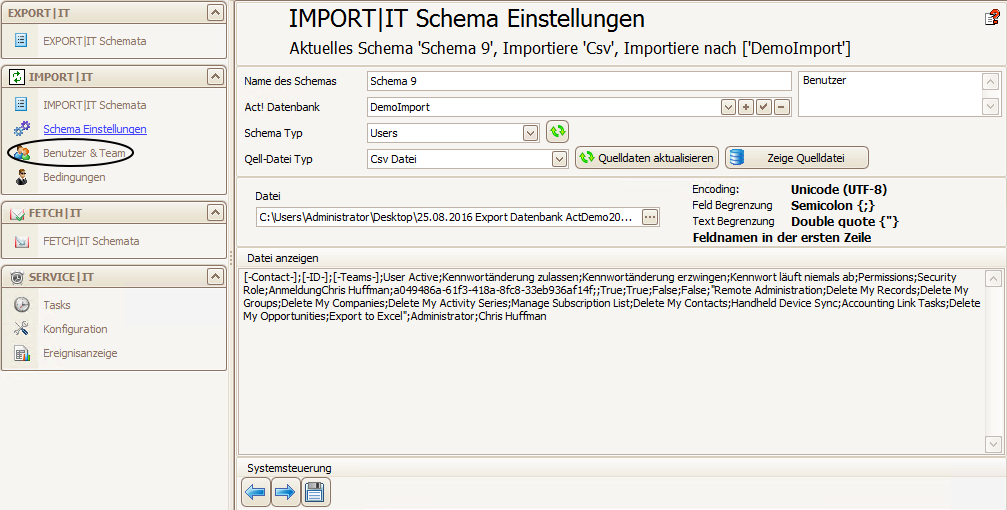Open EXPORT|IT Schemata
1007x510 pixels.
pyautogui.click(x=94, y=40)
